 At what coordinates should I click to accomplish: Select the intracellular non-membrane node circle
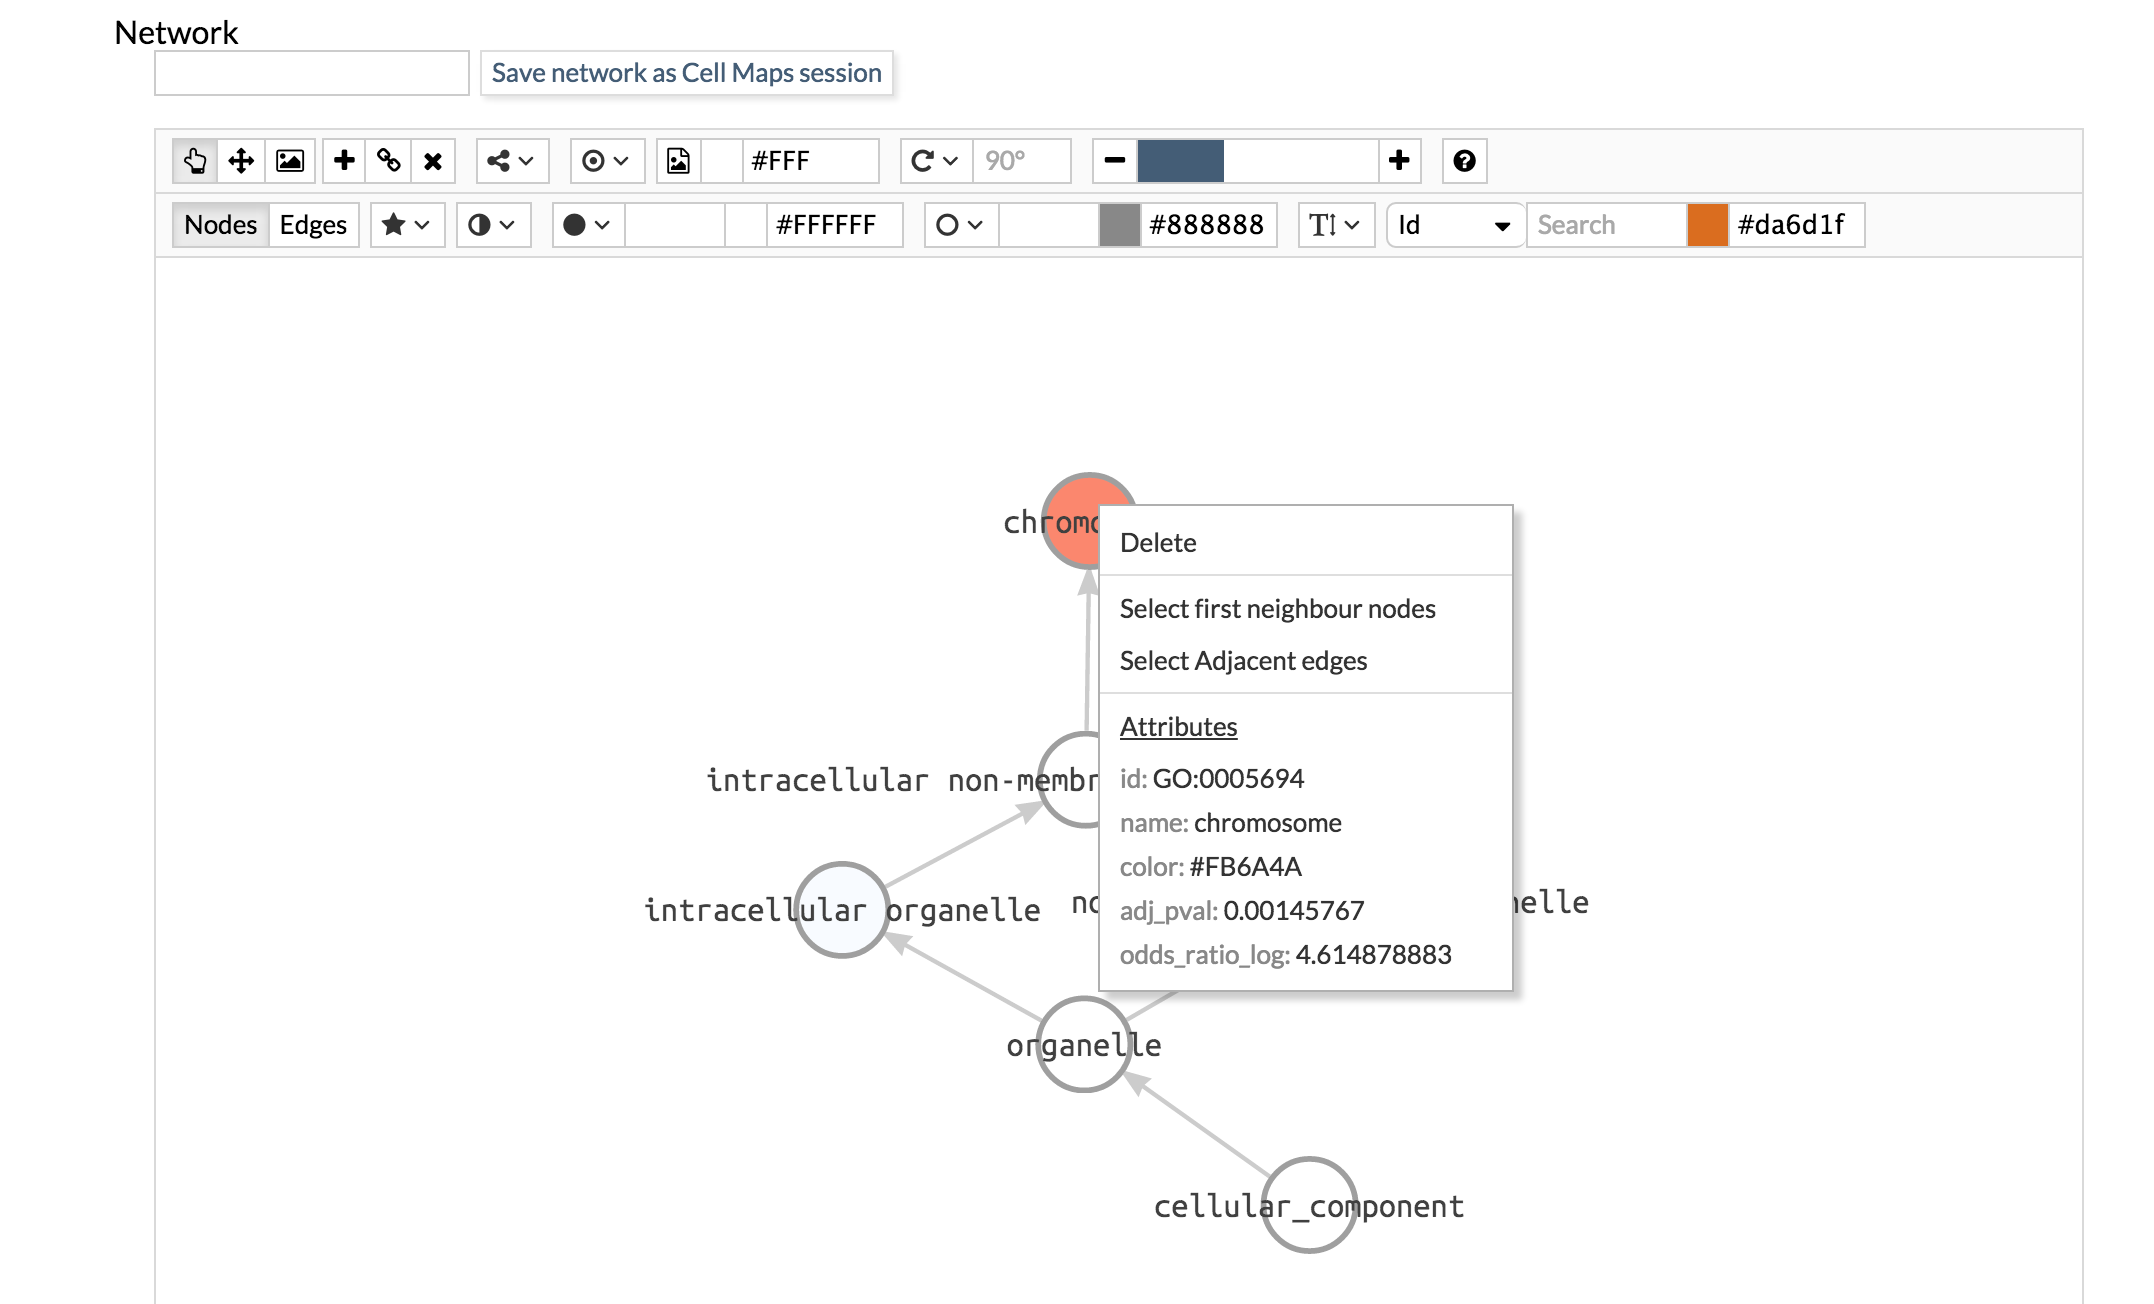click(1068, 780)
